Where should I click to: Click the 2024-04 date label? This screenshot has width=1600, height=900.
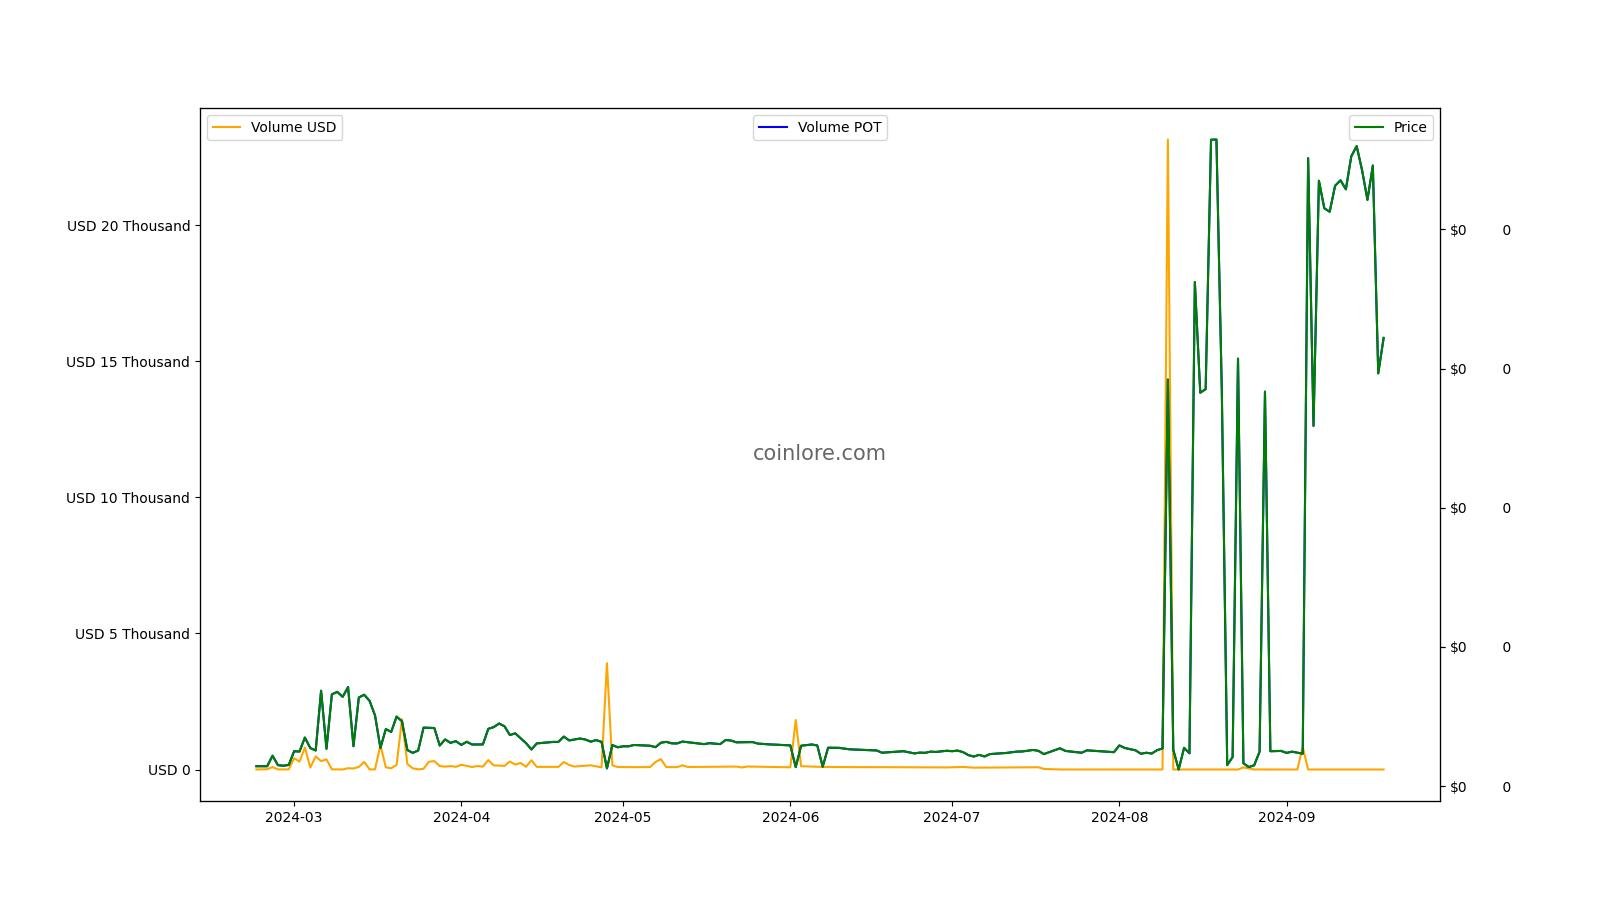coord(461,817)
